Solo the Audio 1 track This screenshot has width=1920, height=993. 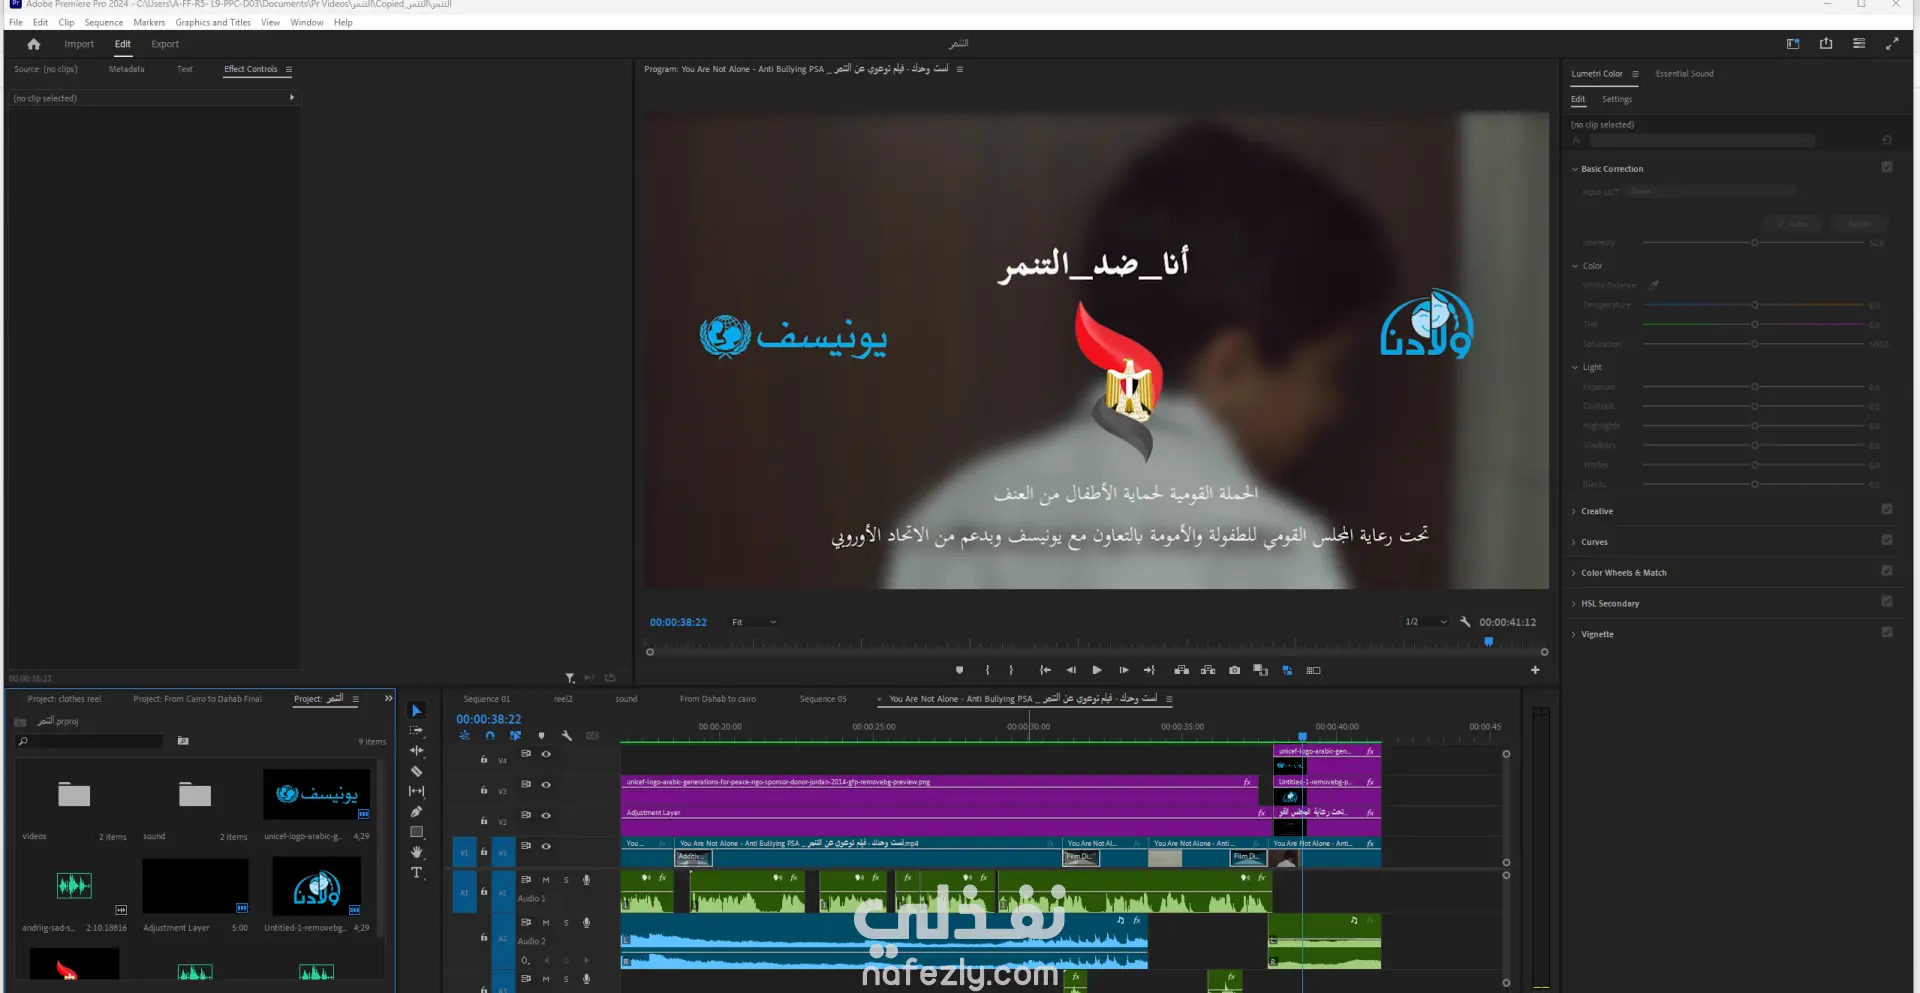566,880
